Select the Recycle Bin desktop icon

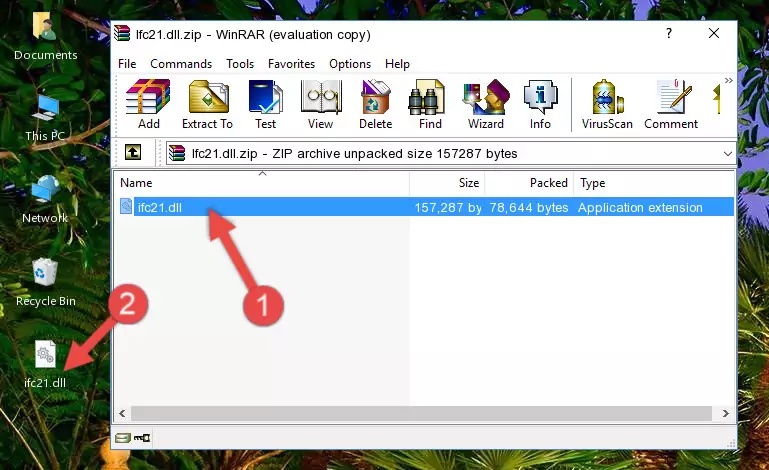[46, 283]
